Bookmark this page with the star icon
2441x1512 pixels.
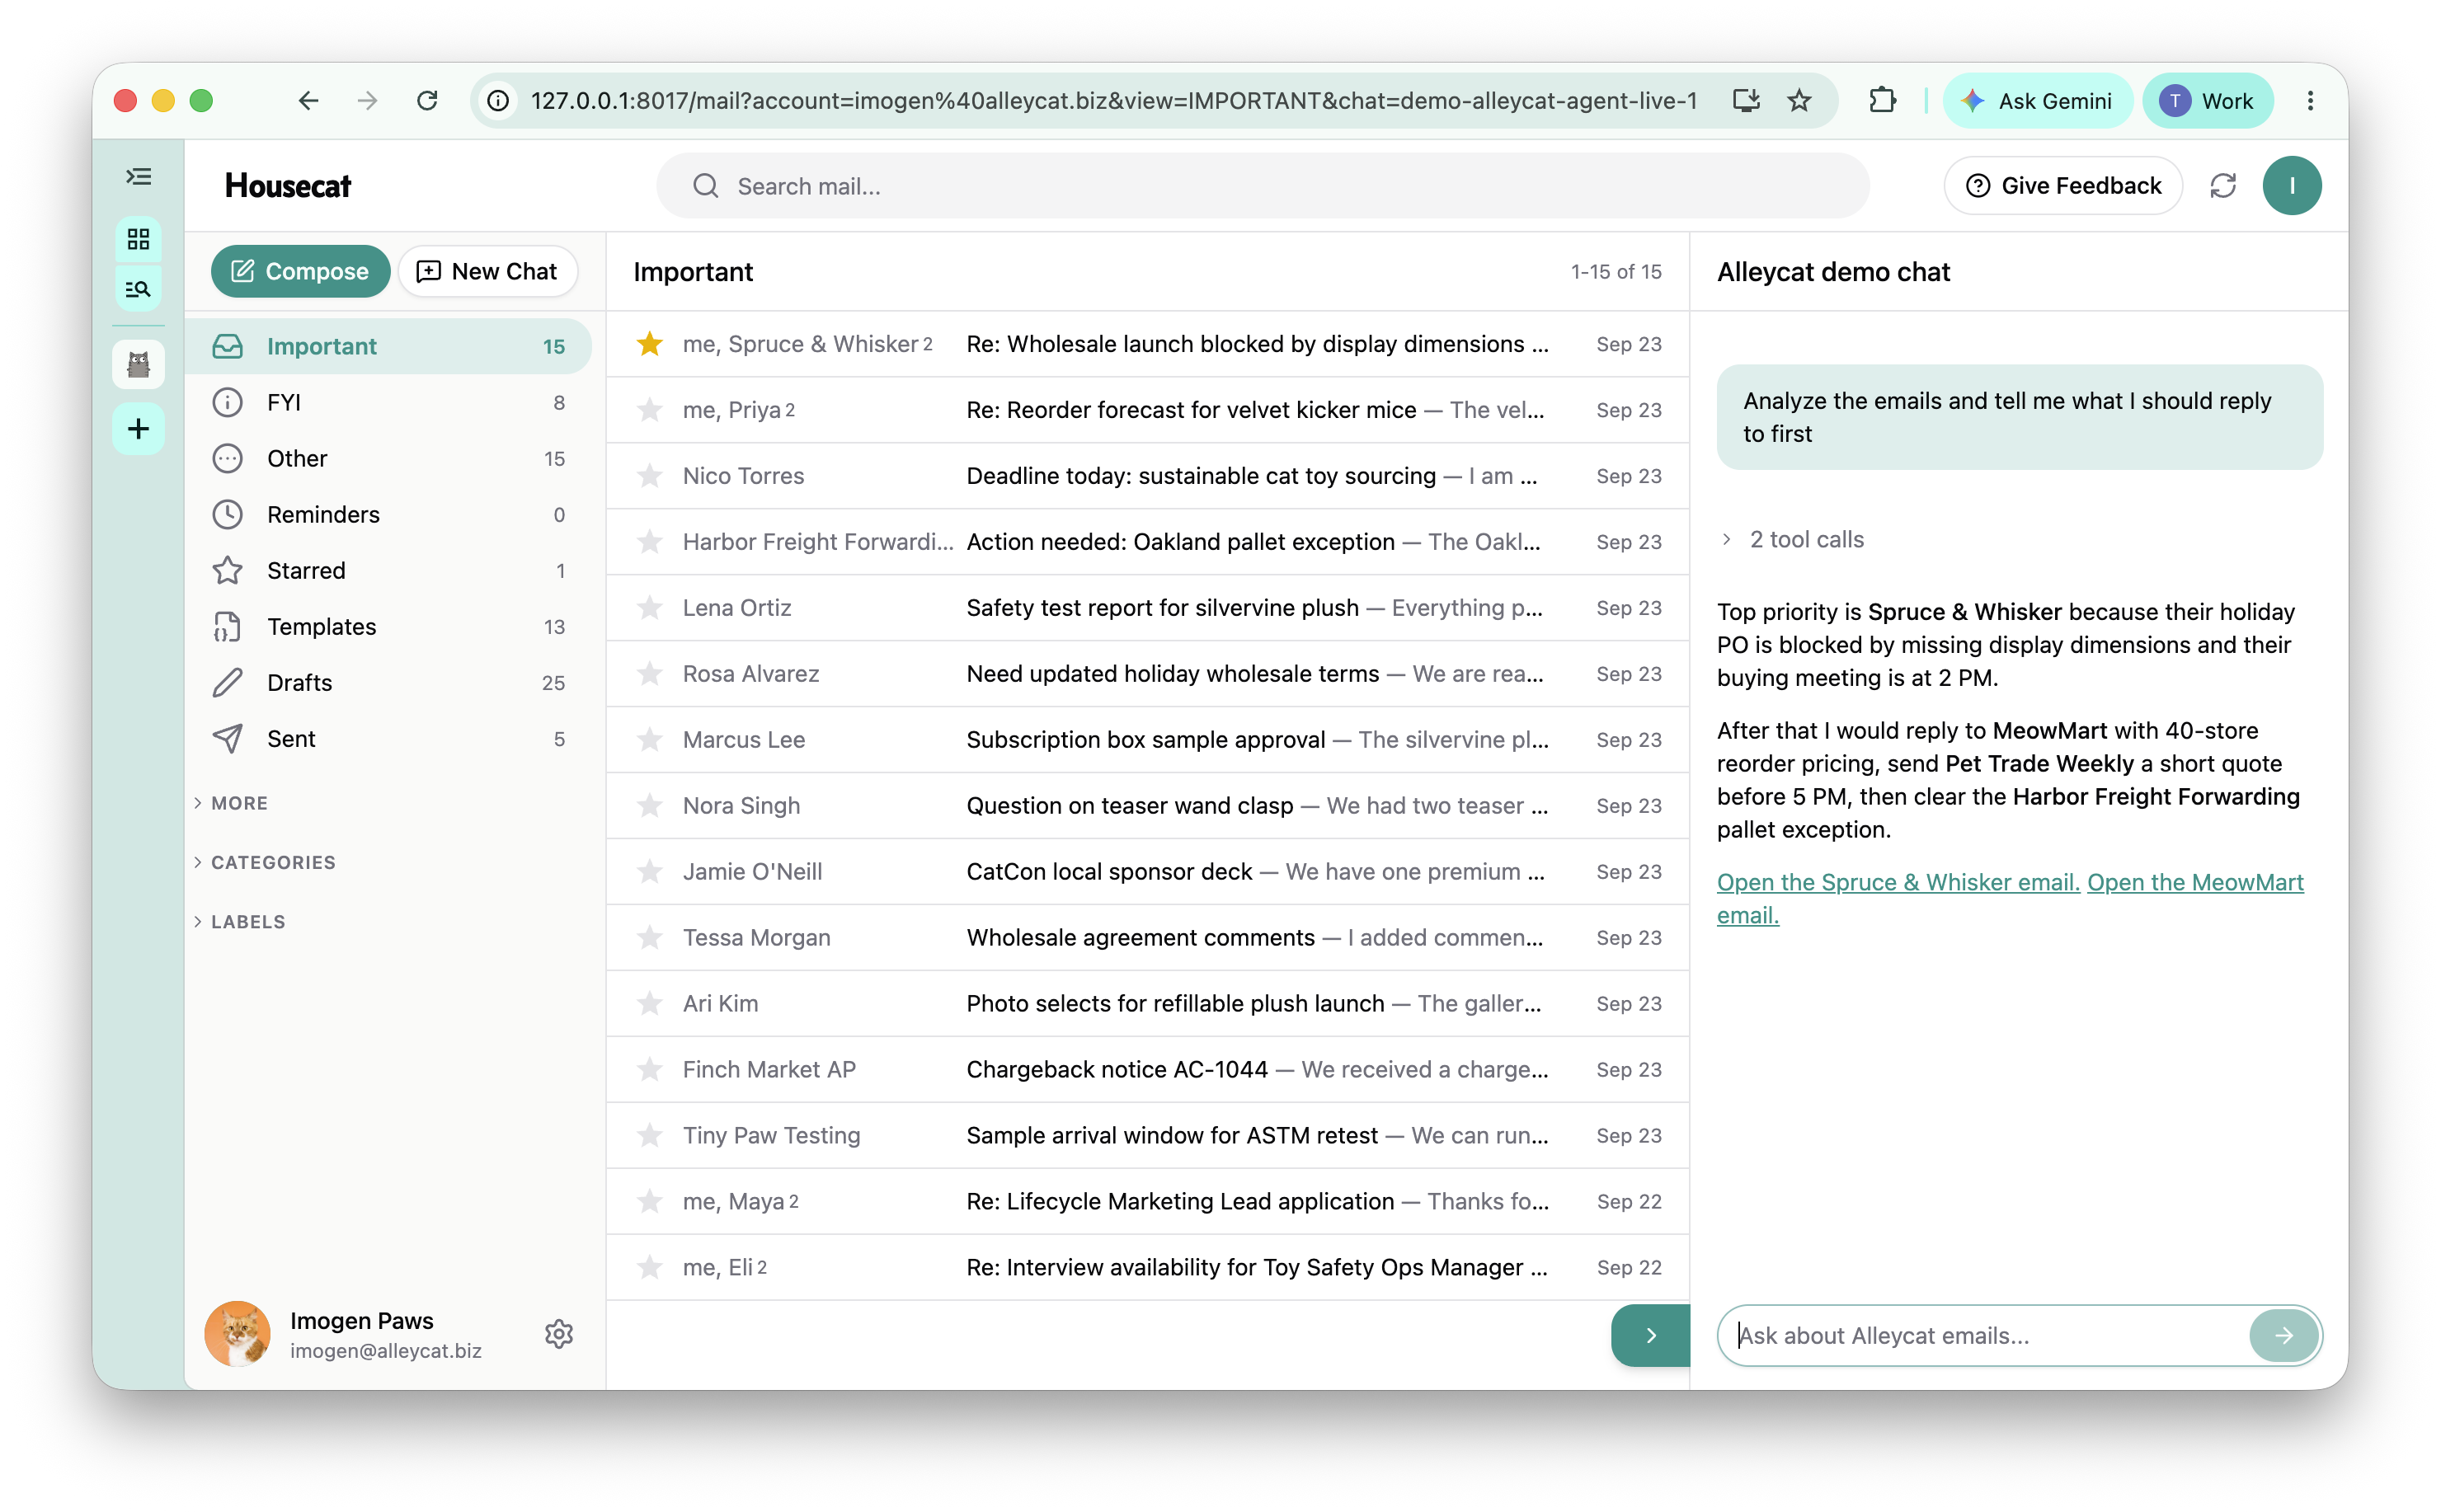pos(1799,101)
